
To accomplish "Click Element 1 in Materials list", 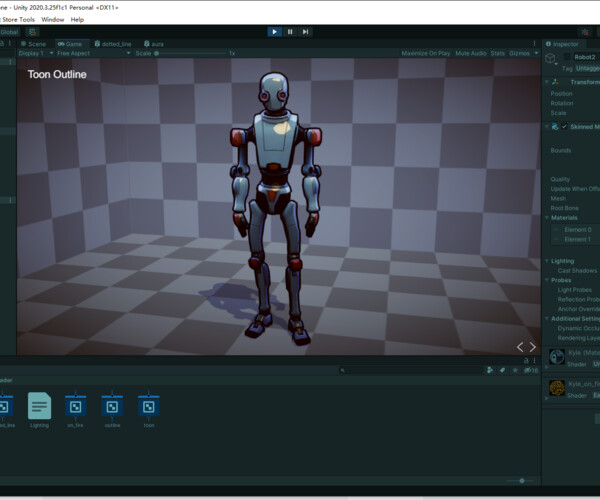I will 577,239.
